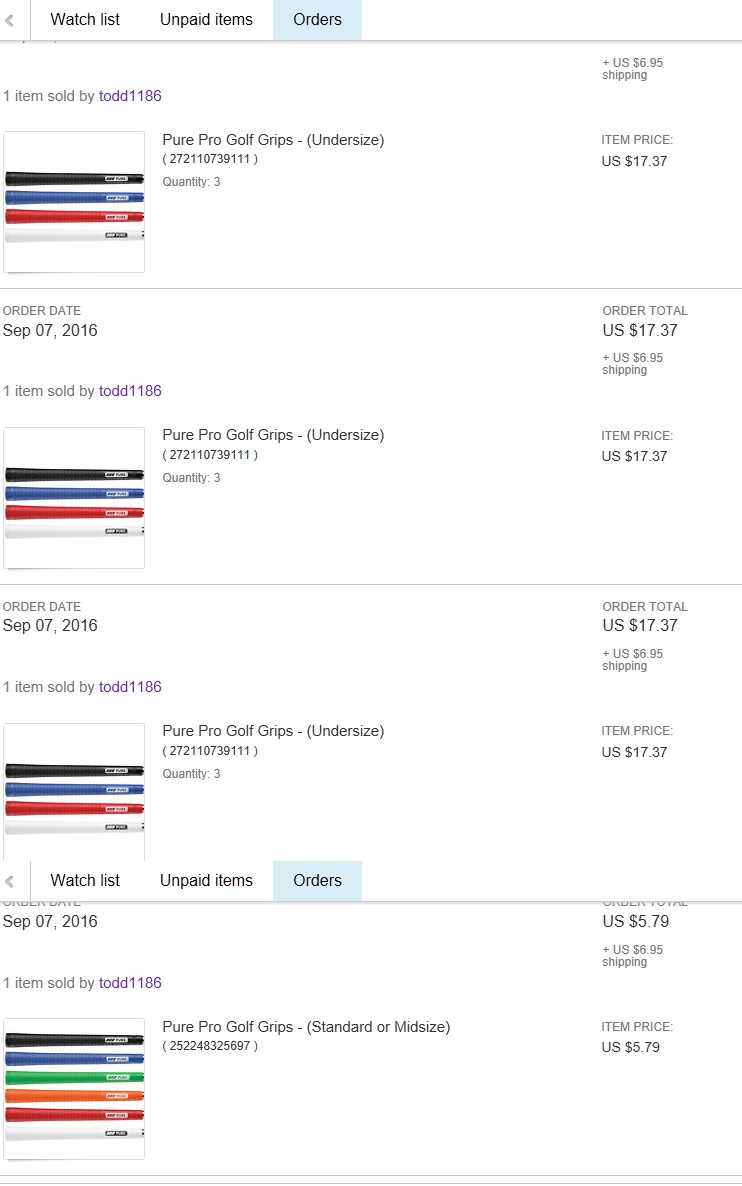The height and width of the screenshot is (1186, 742).
Task: Open the third order's Pure Pro Undersize title
Action: (273, 731)
